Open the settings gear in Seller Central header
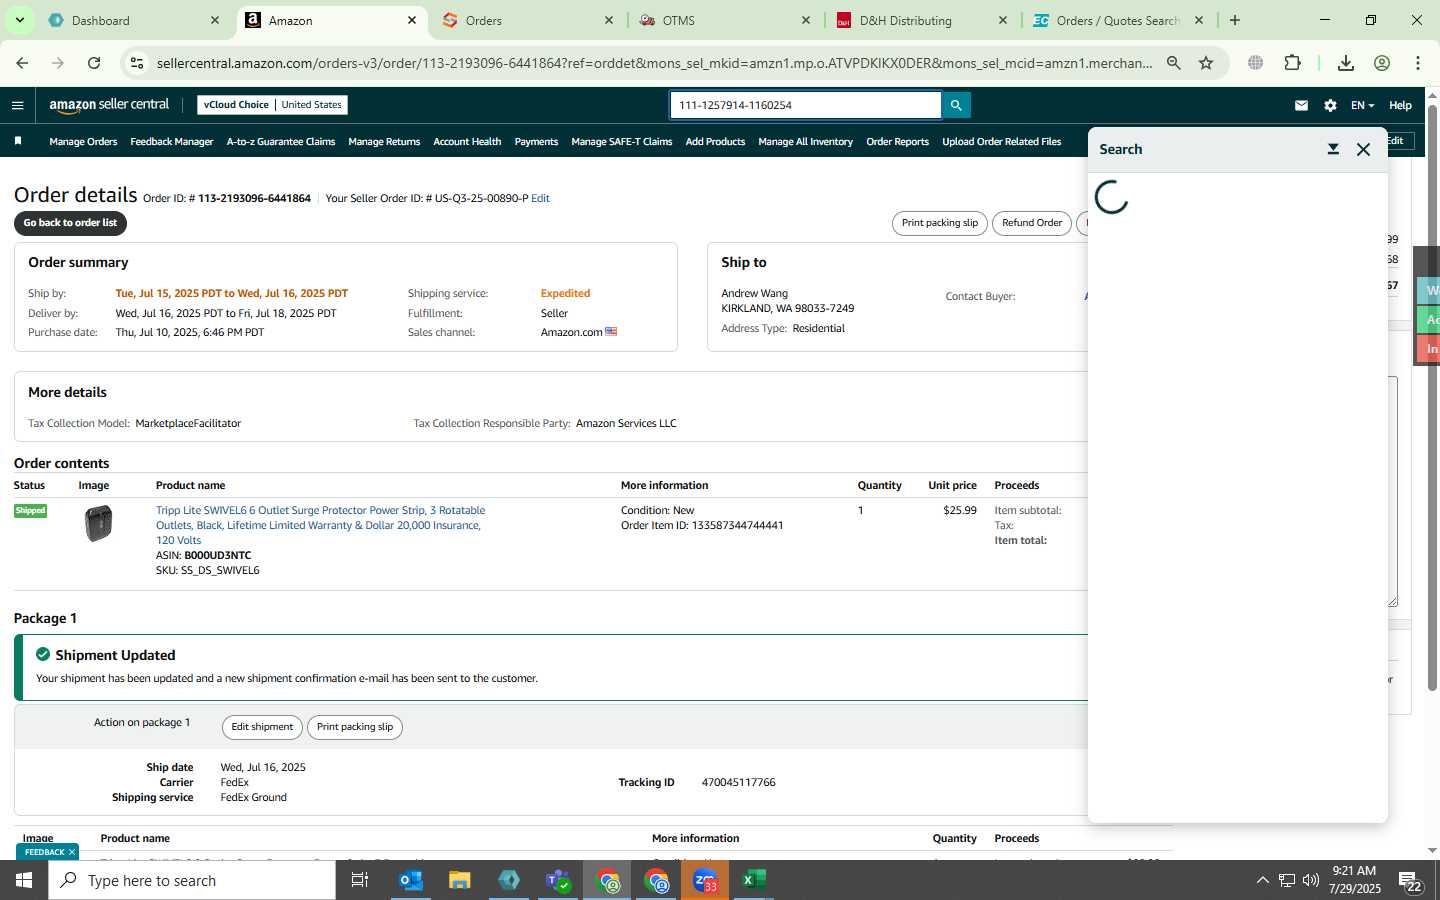This screenshot has height=900, width=1440. [x=1330, y=105]
